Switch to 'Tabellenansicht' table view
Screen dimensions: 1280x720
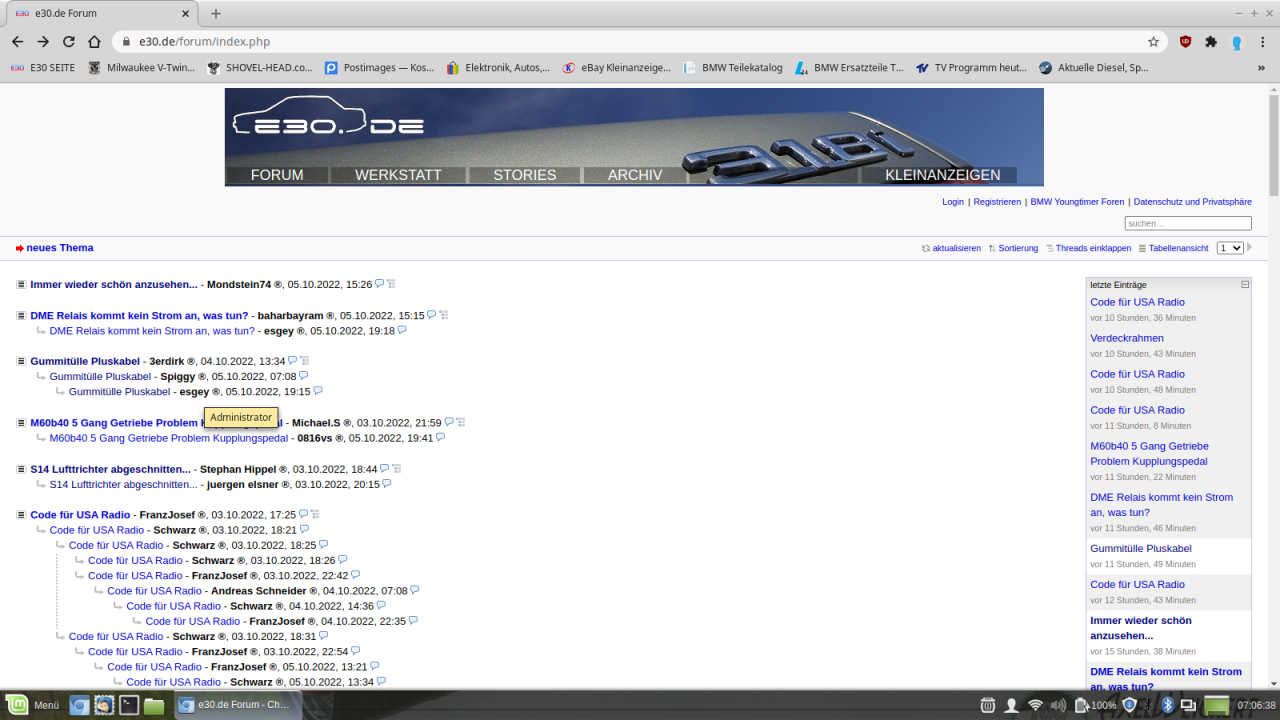point(1178,248)
